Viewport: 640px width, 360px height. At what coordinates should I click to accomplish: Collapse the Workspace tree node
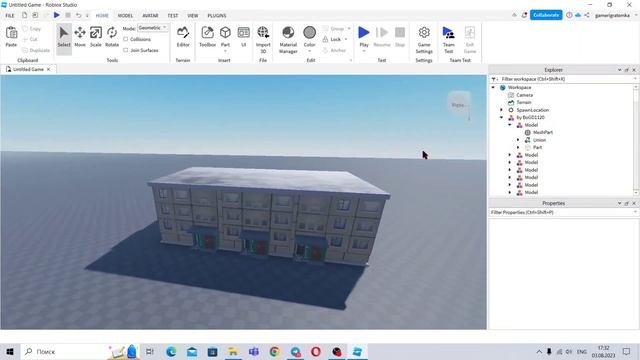[493, 87]
